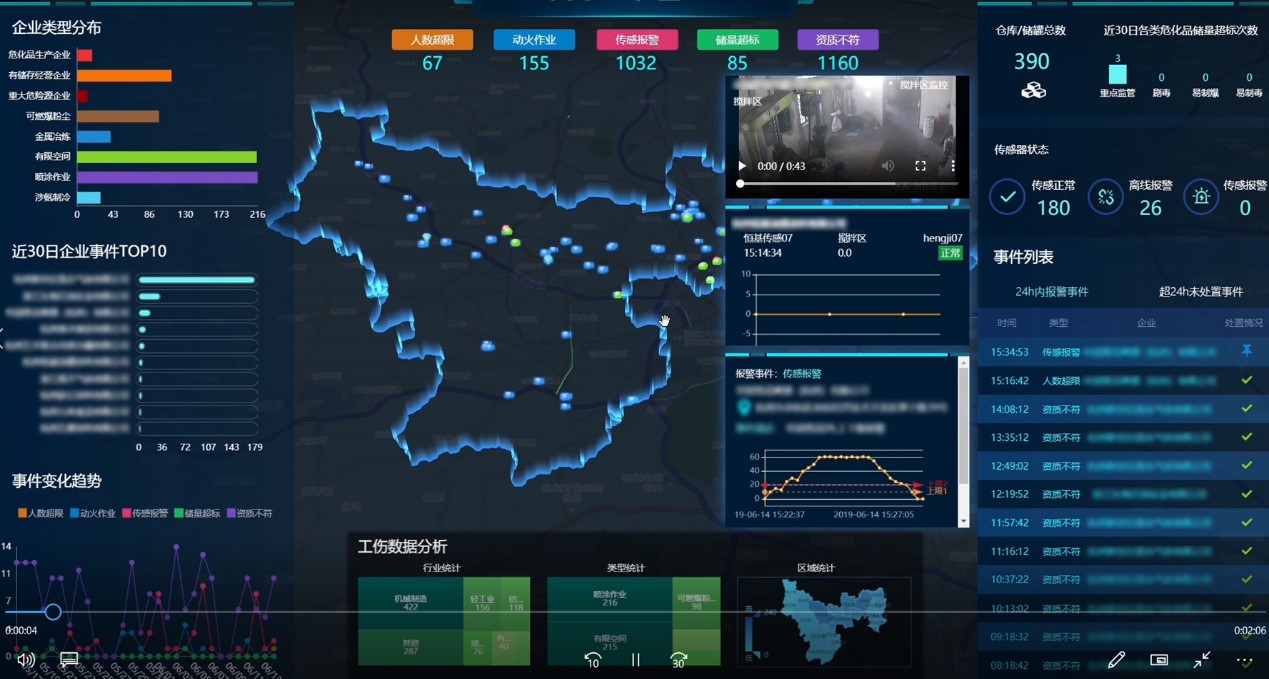The height and width of the screenshot is (679, 1269).
Task: Click the 处置情况 column header
Action: click(x=1244, y=323)
